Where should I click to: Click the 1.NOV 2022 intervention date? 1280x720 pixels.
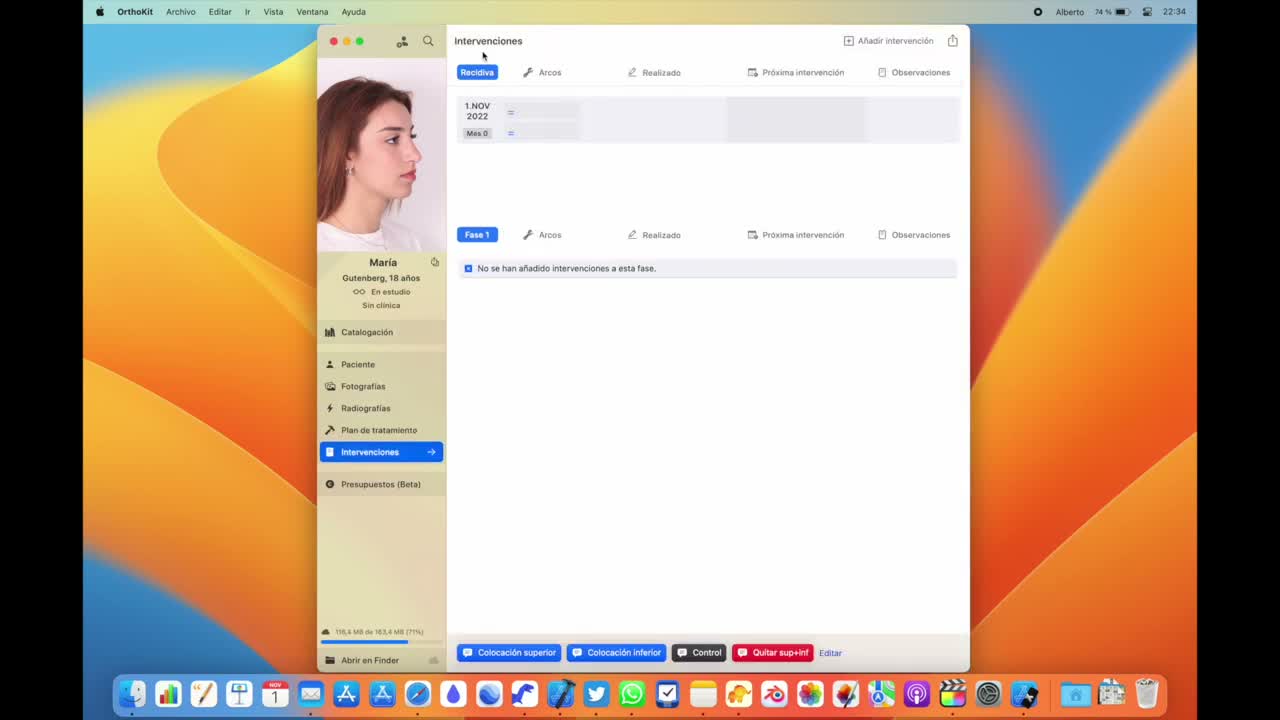[477, 111]
